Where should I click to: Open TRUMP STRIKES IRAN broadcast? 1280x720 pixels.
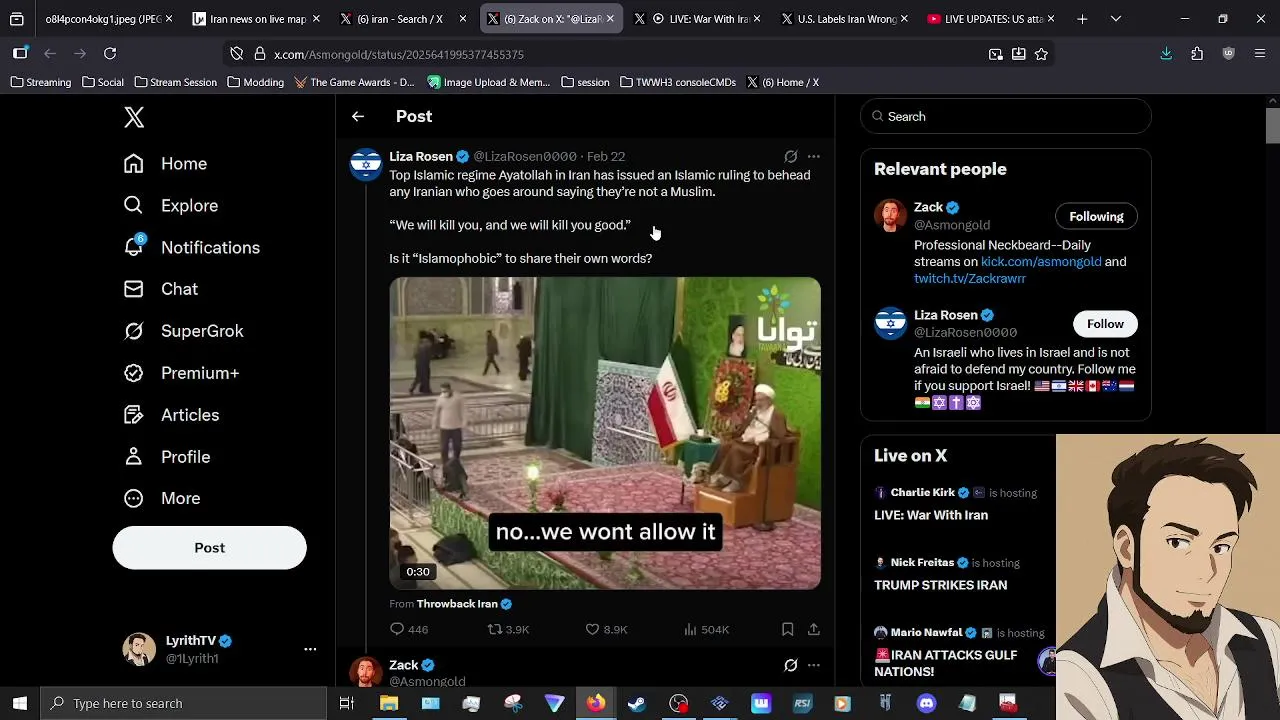[941, 585]
